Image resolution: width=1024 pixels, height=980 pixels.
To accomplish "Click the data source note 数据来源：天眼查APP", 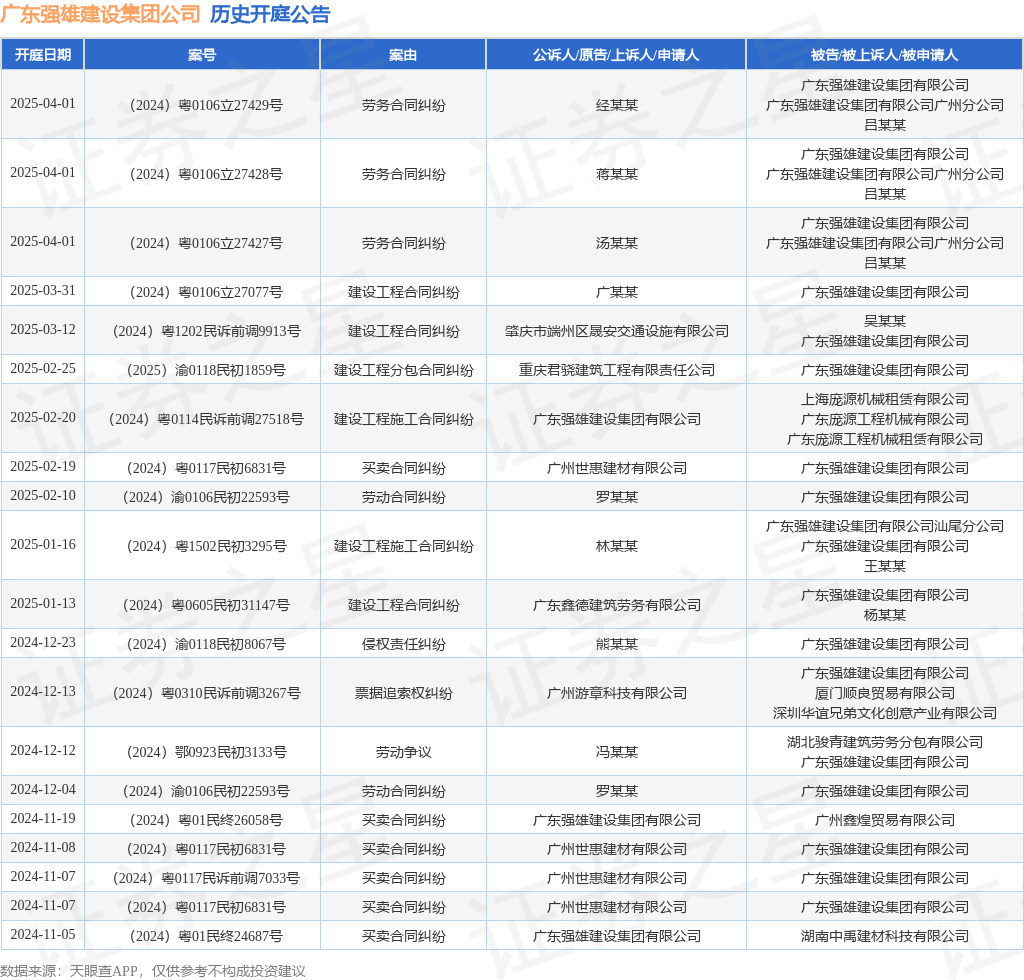I will click(x=69, y=971).
